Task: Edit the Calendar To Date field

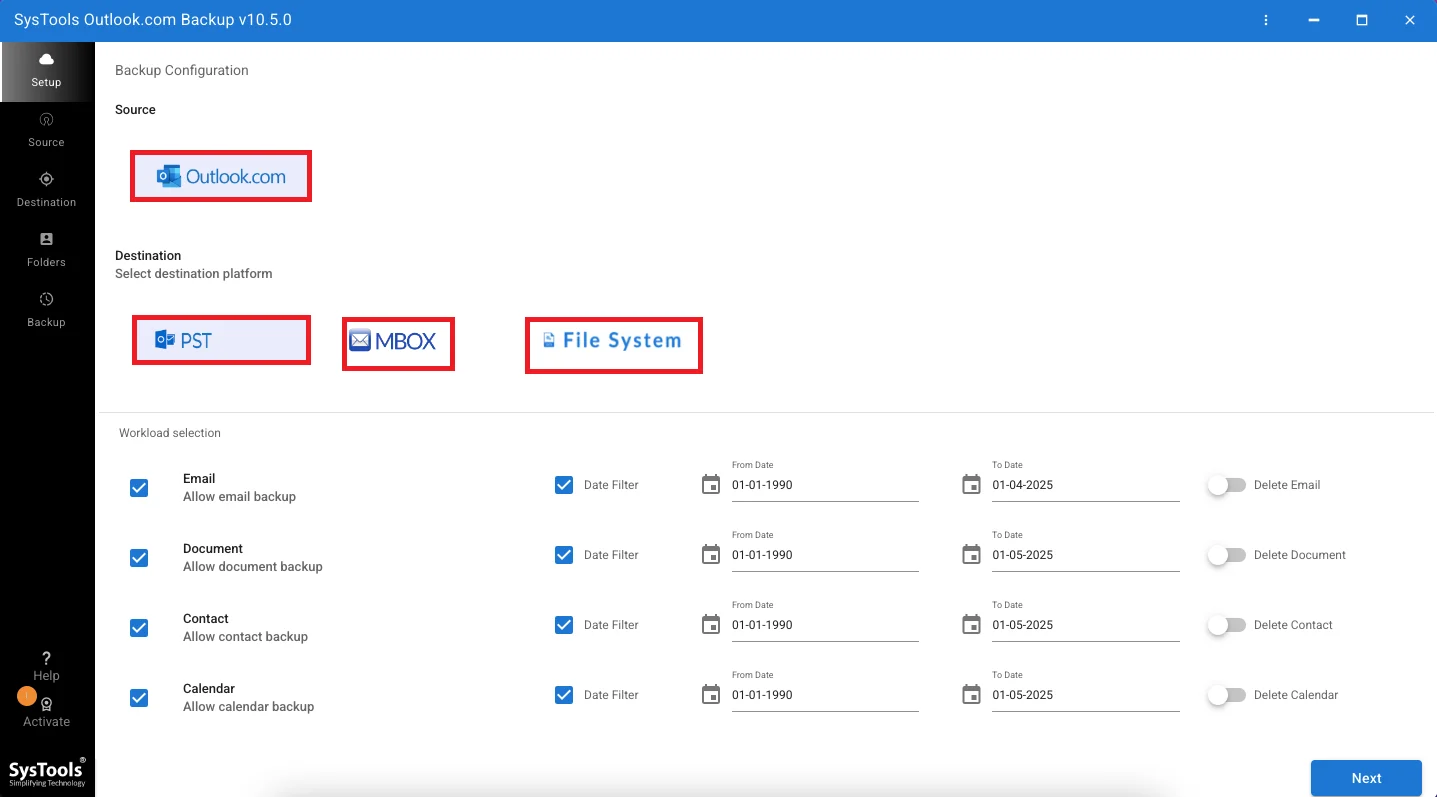Action: click(x=1086, y=695)
